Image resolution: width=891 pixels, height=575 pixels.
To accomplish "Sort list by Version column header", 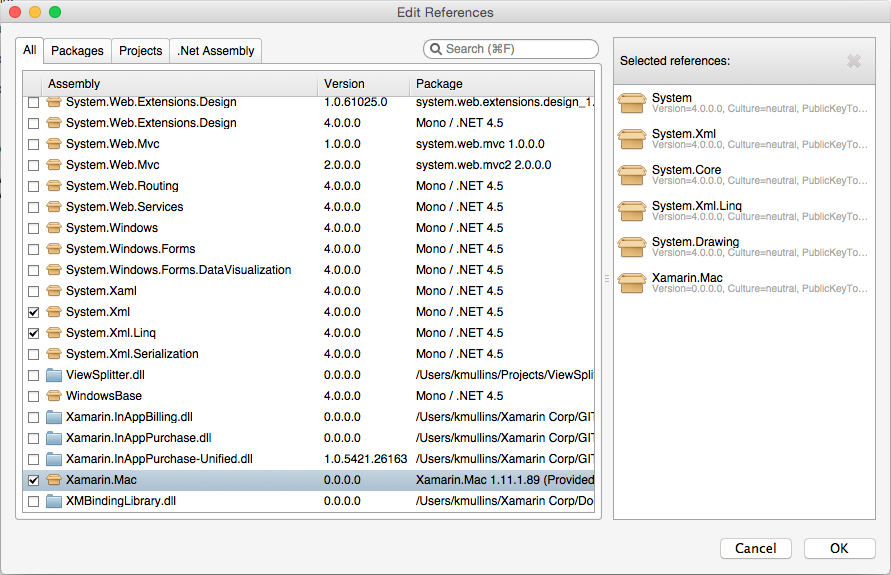I will [363, 84].
